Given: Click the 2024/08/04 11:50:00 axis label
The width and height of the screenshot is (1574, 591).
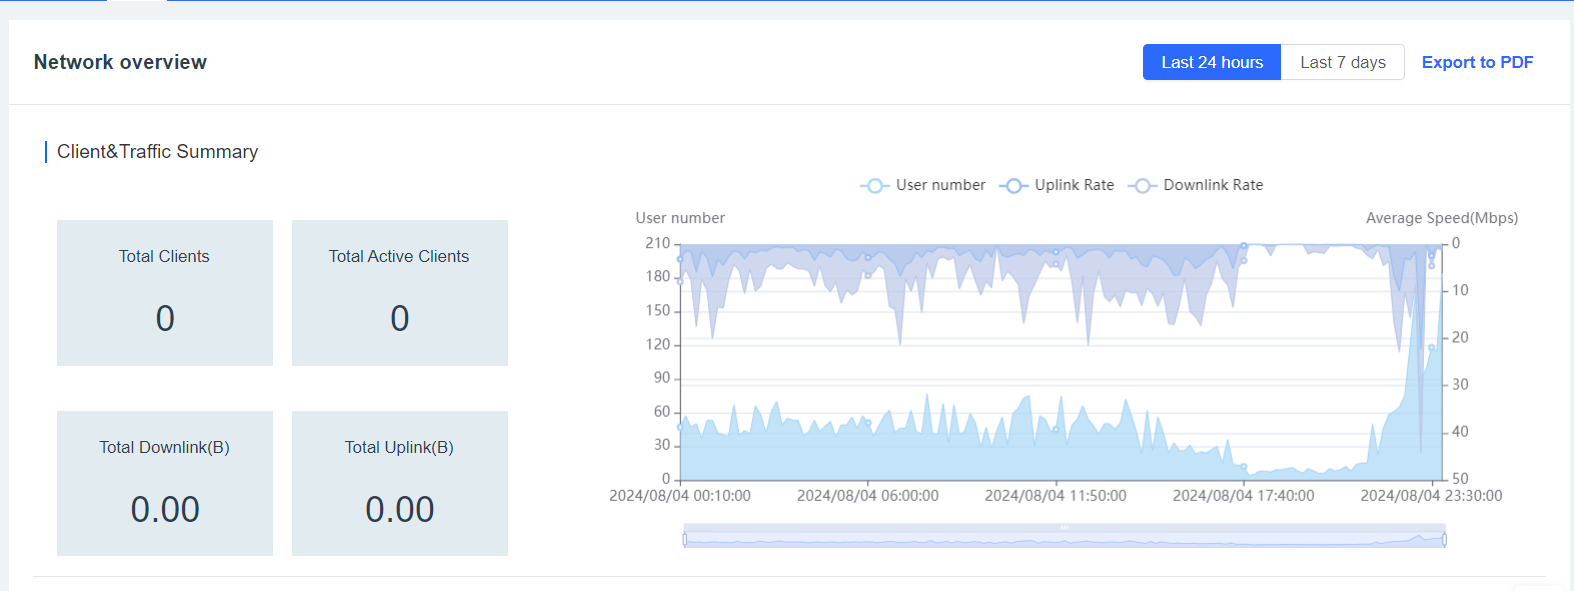Looking at the screenshot, I should [1056, 496].
